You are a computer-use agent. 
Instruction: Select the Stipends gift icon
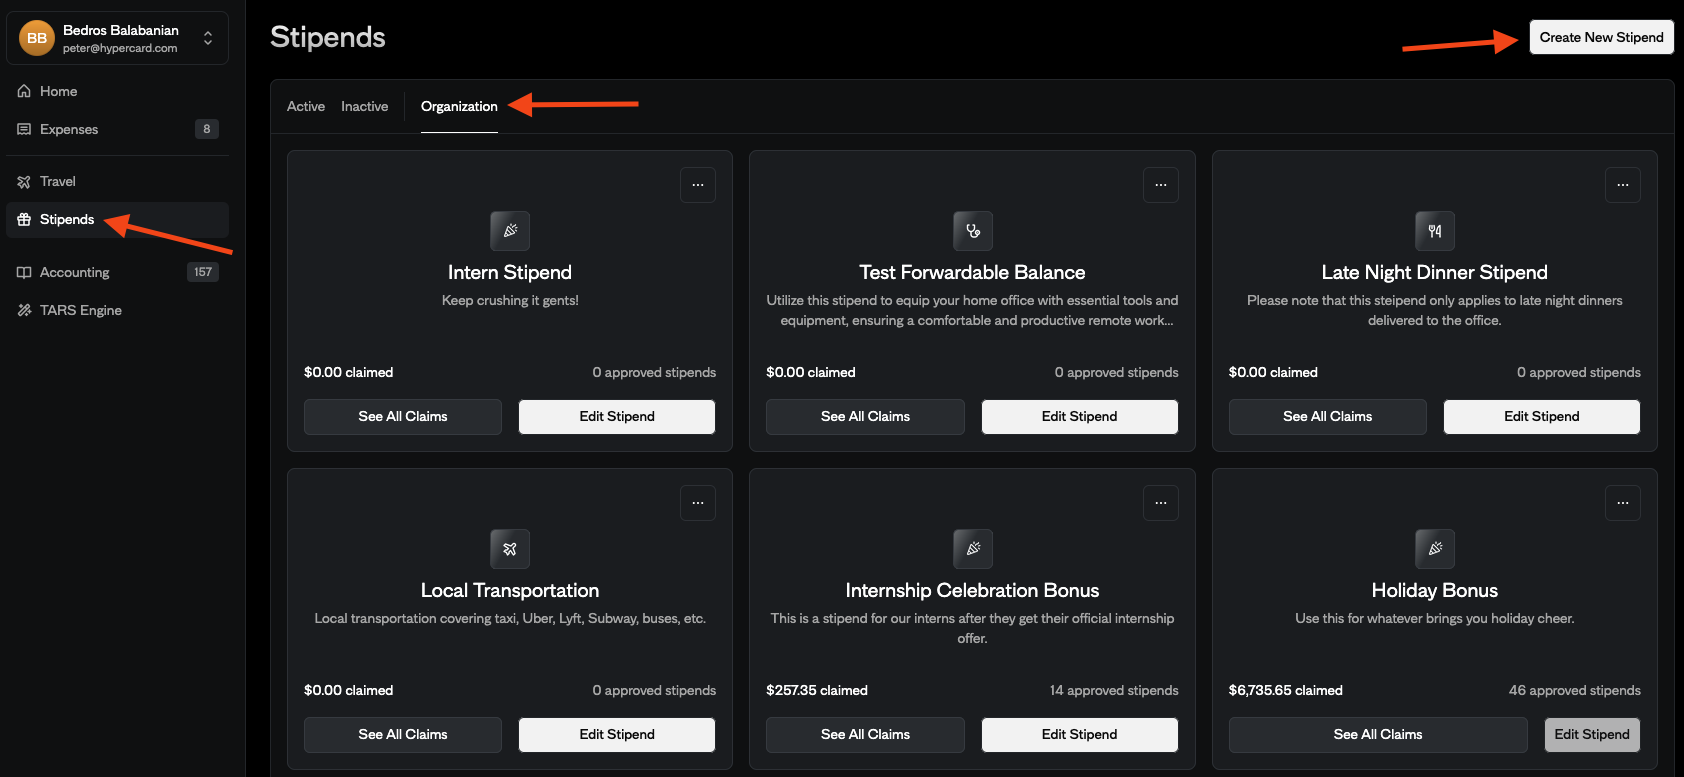24,219
